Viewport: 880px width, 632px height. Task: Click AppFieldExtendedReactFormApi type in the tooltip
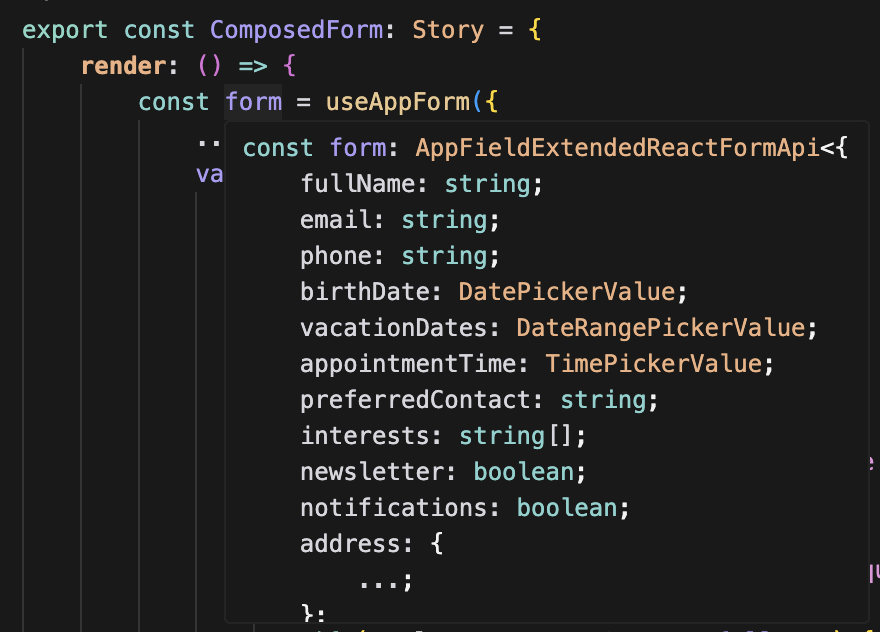[x=618, y=148]
